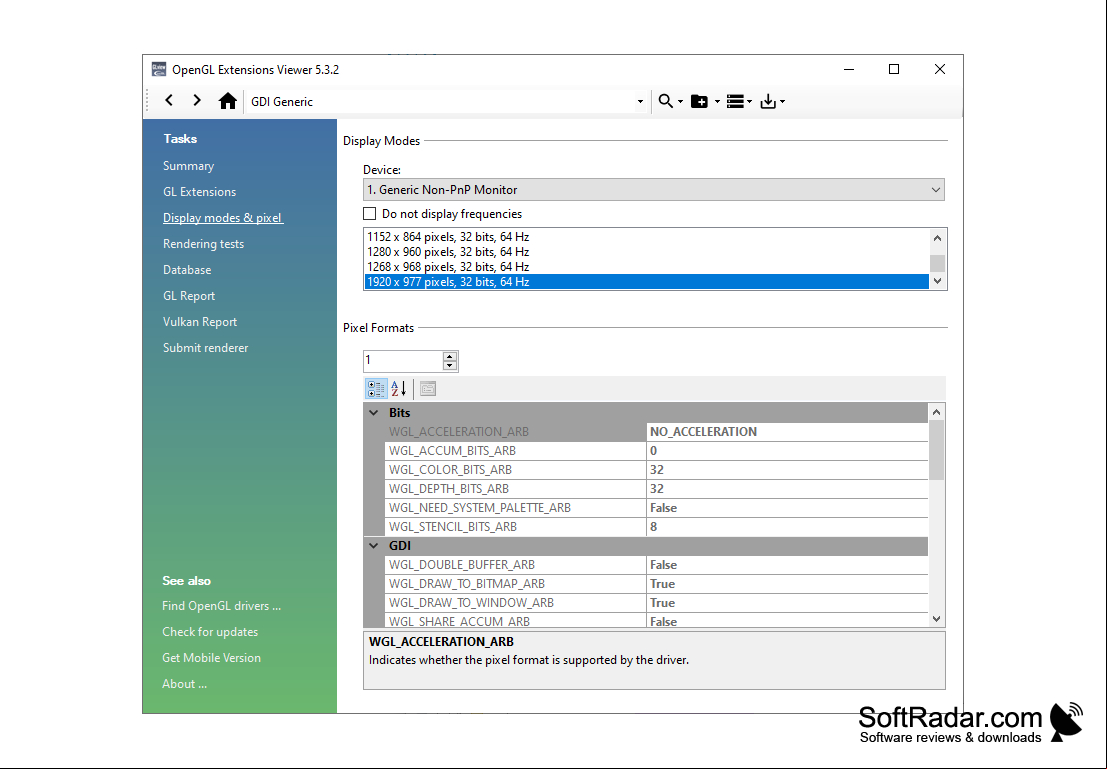Screen dimensions: 1107x769
Task: Click Check for updates link
Action: pos(210,632)
